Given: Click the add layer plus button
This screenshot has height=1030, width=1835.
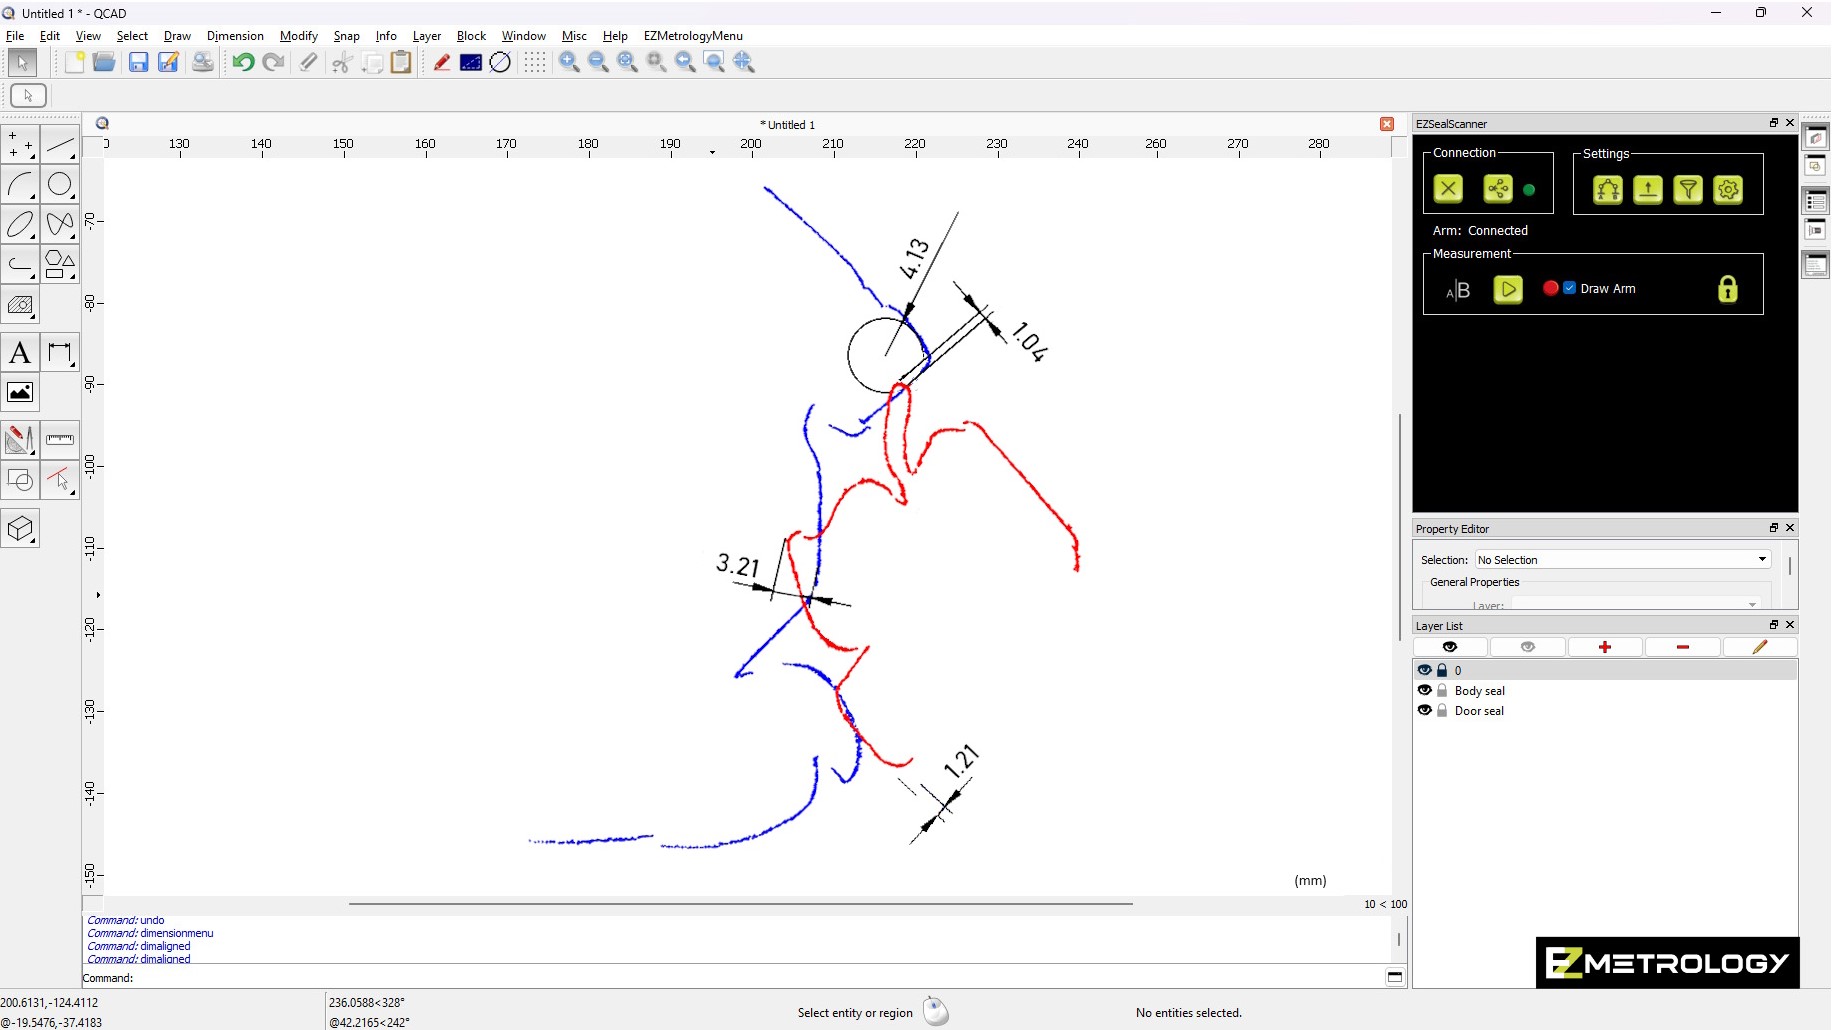Looking at the screenshot, I should (x=1605, y=648).
